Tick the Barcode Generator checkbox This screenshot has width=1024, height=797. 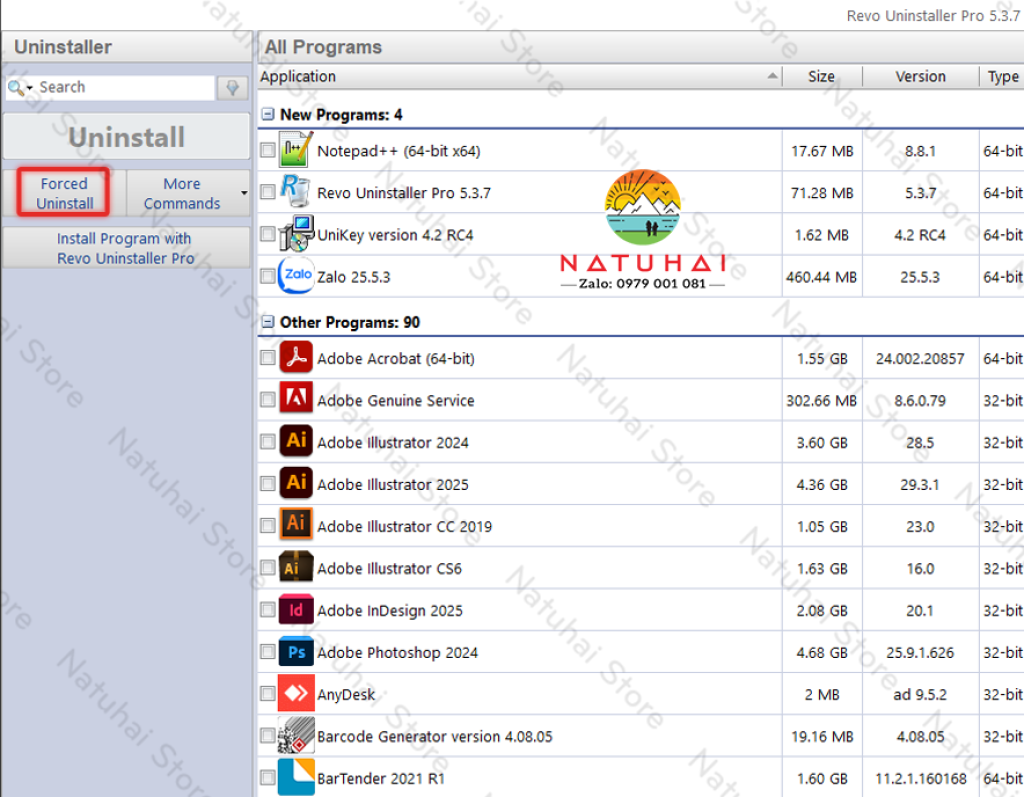267,736
